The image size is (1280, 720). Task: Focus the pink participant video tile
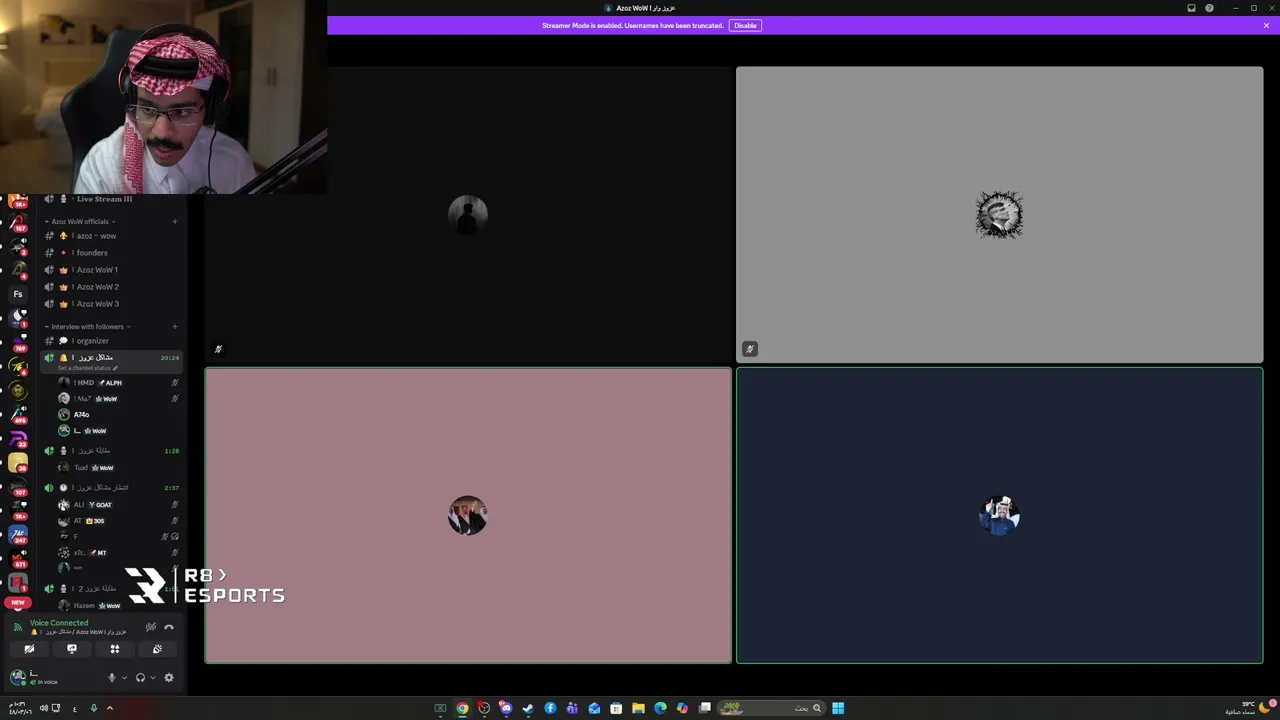coord(468,516)
